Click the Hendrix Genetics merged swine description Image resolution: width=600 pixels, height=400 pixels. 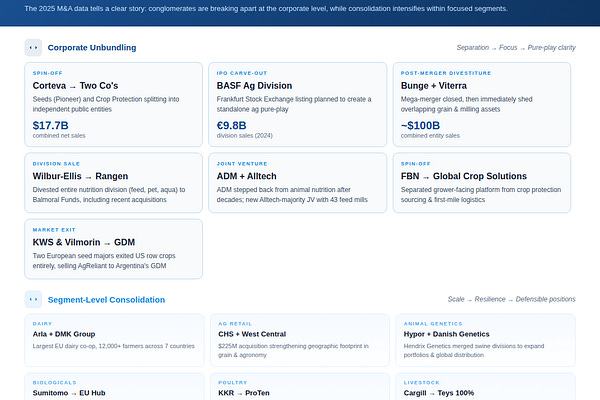(474, 350)
